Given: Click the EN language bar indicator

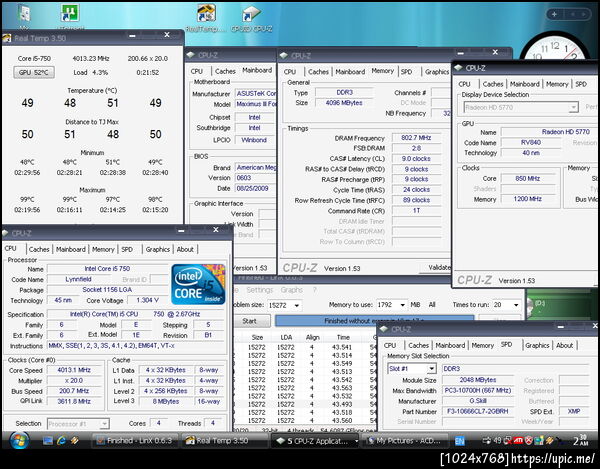Looking at the screenshot, I should pyautogui.click(x=460, y=441).
